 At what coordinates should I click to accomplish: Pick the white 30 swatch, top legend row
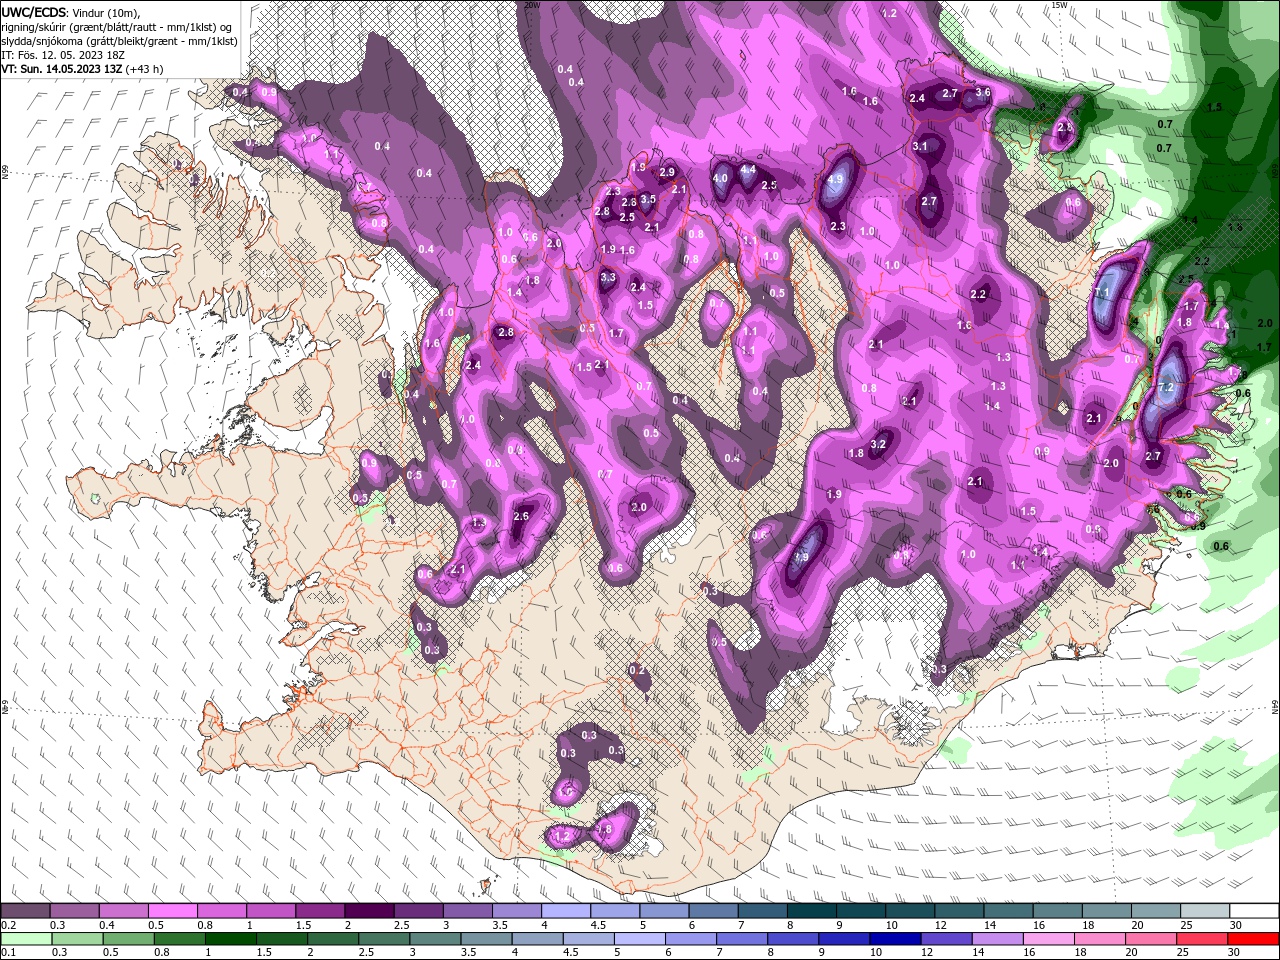[x=1253, y=911]
